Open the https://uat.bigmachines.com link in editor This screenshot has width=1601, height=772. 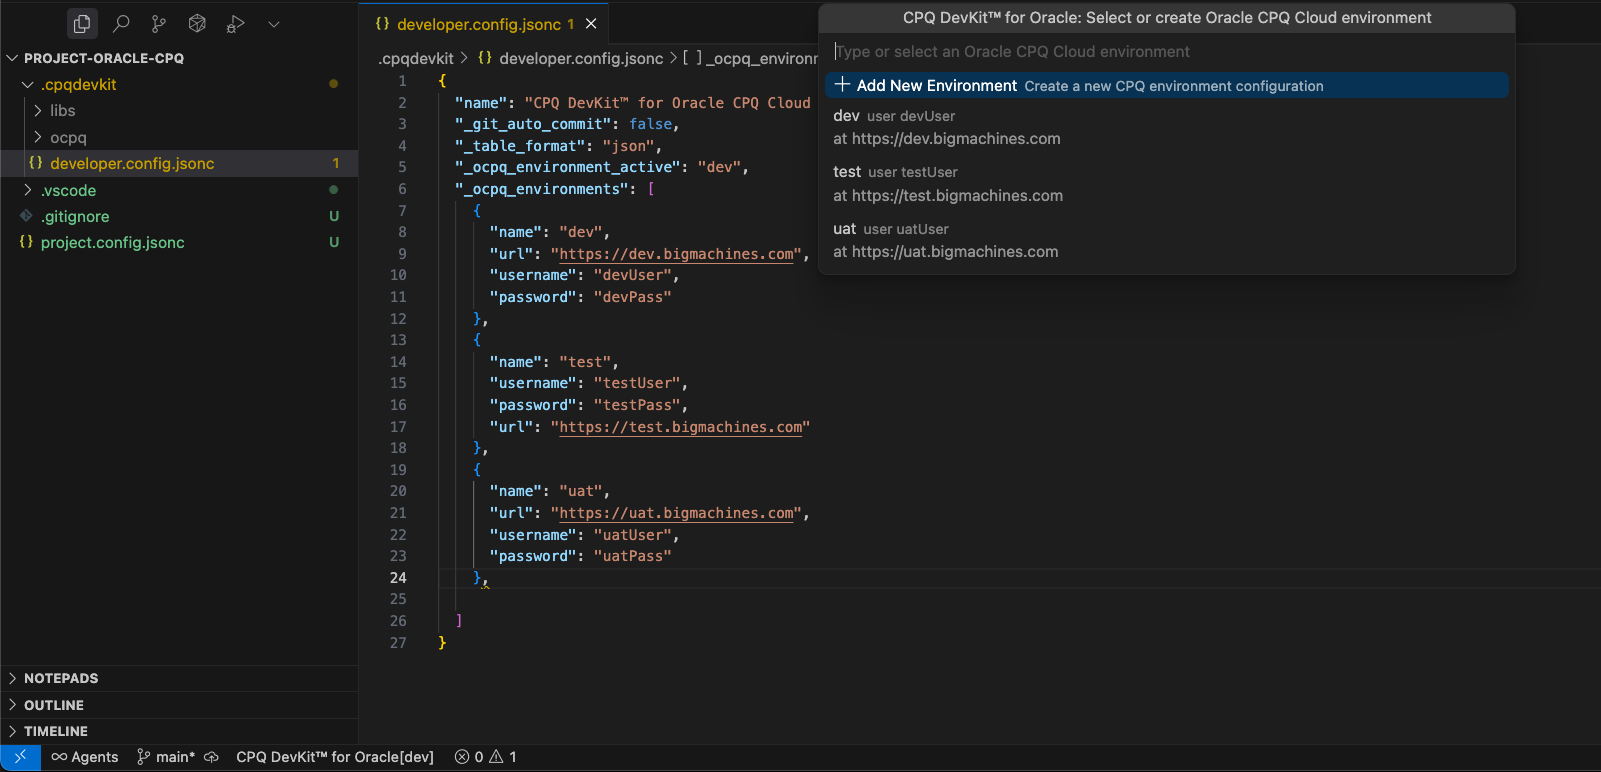click(677, 513)
